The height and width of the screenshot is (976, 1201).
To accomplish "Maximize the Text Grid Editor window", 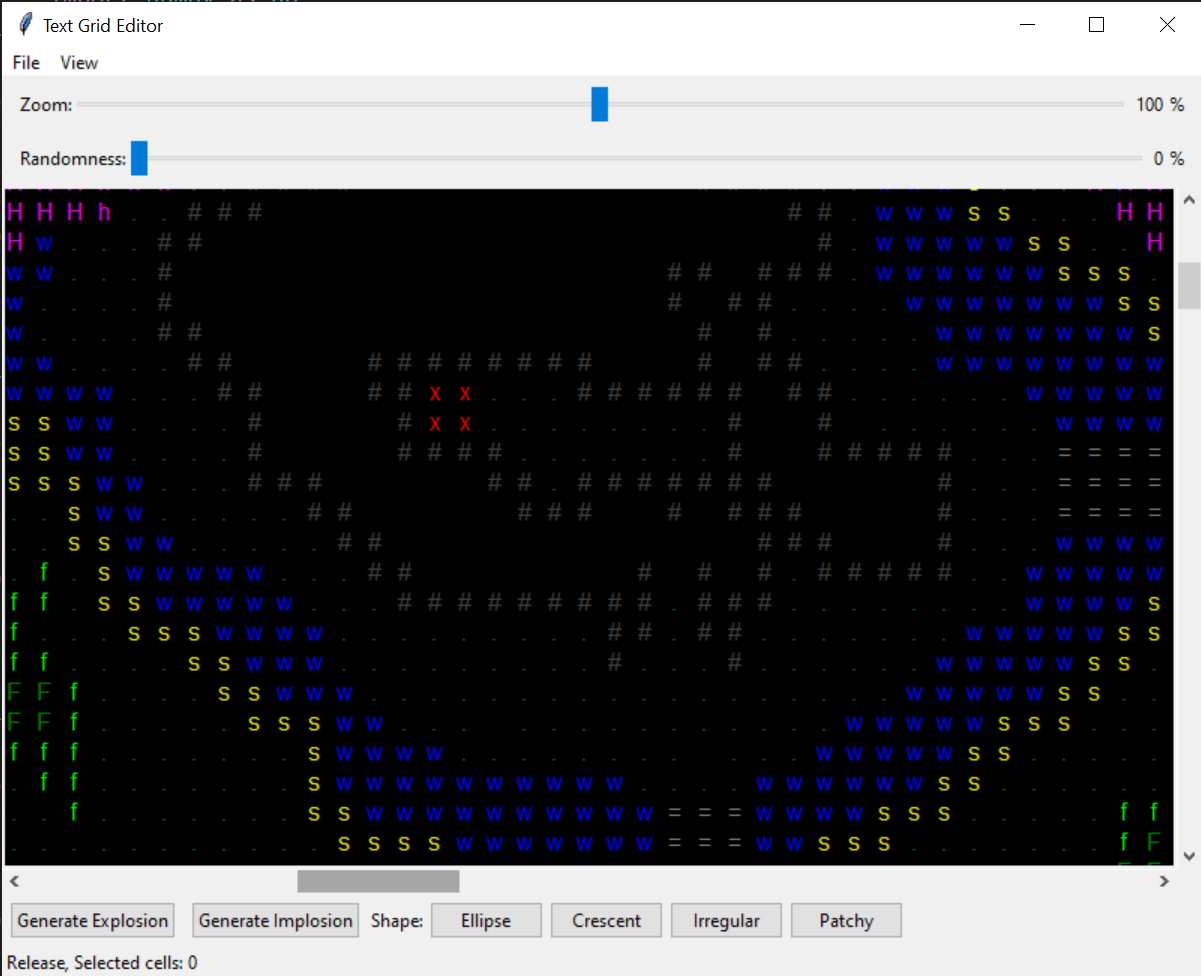I will [x=1096, y=25].
